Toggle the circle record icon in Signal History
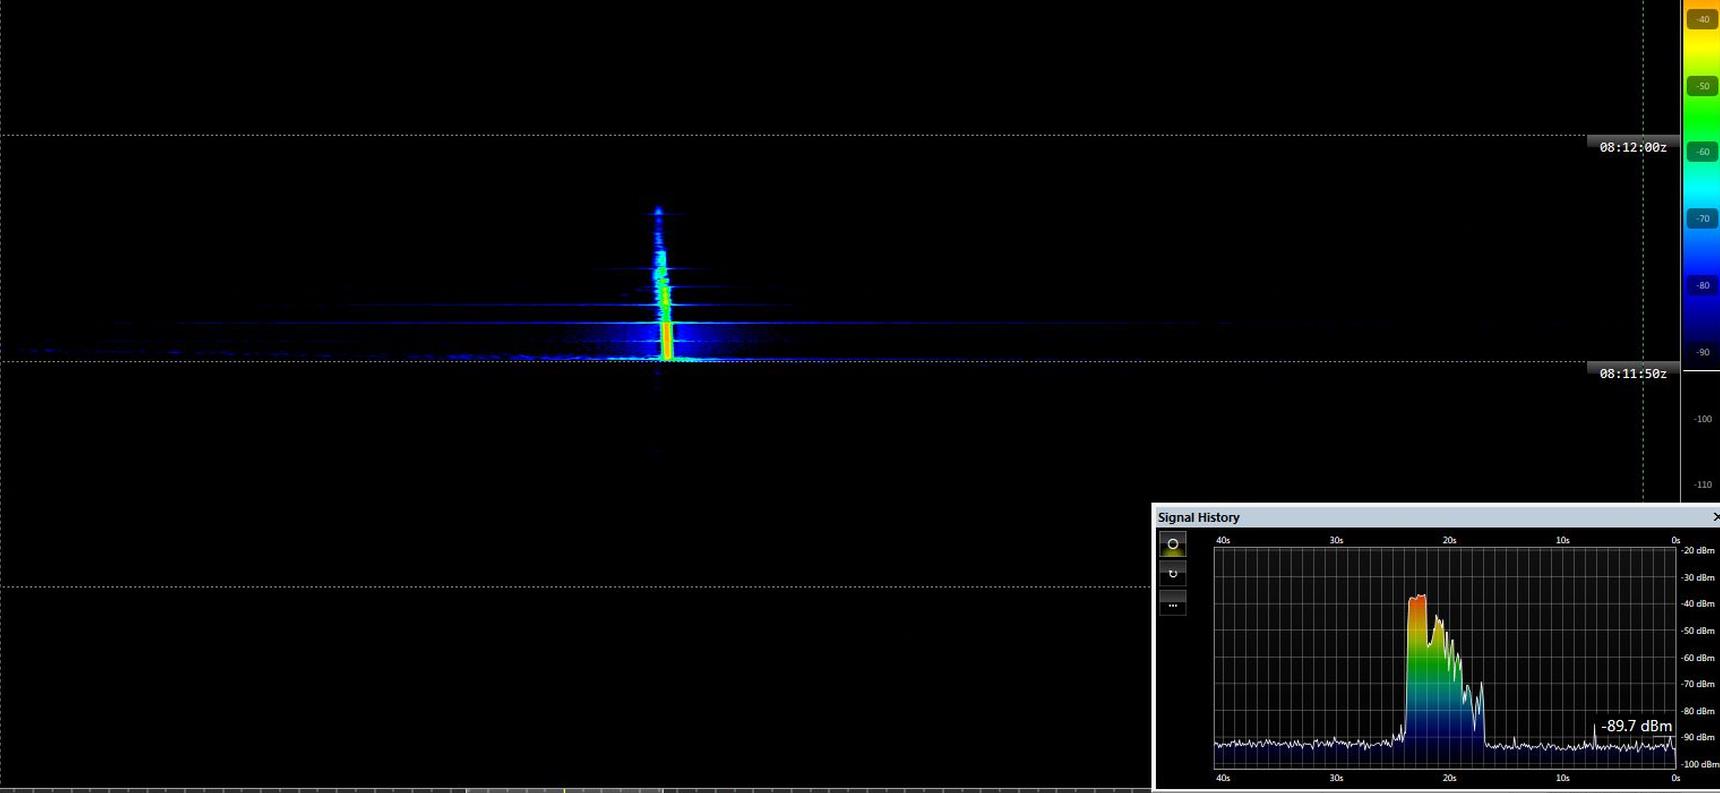This screenshot has height=793, width=1720. coord(1173,544)
